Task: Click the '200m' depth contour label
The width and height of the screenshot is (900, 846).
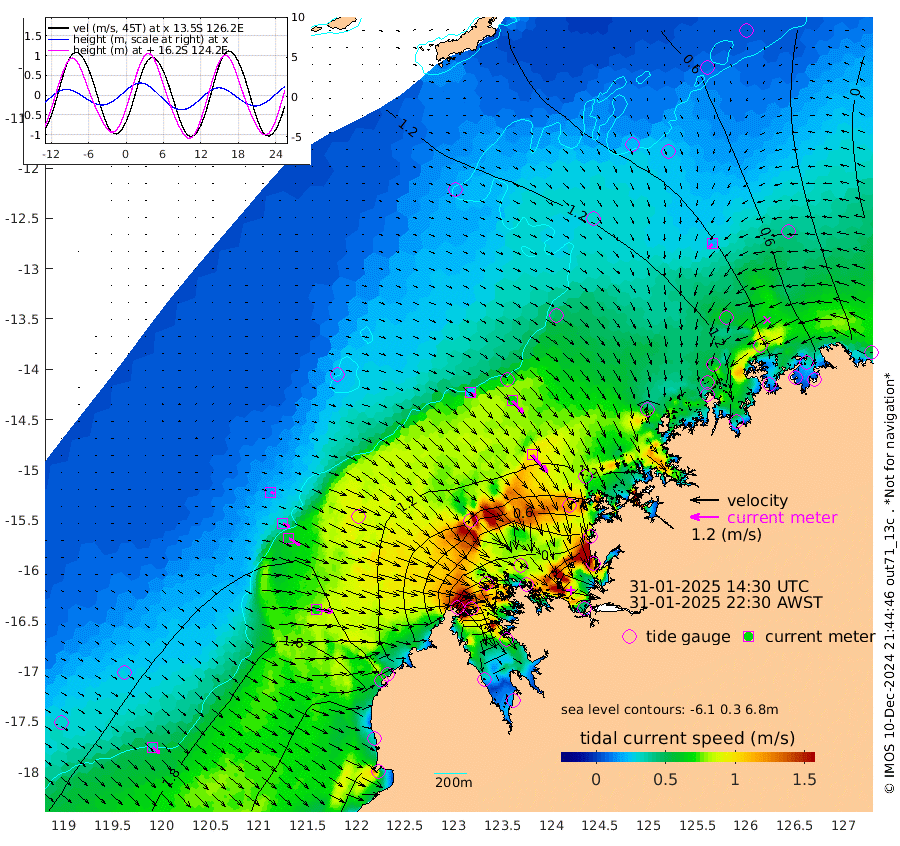Action: (453, 782)
